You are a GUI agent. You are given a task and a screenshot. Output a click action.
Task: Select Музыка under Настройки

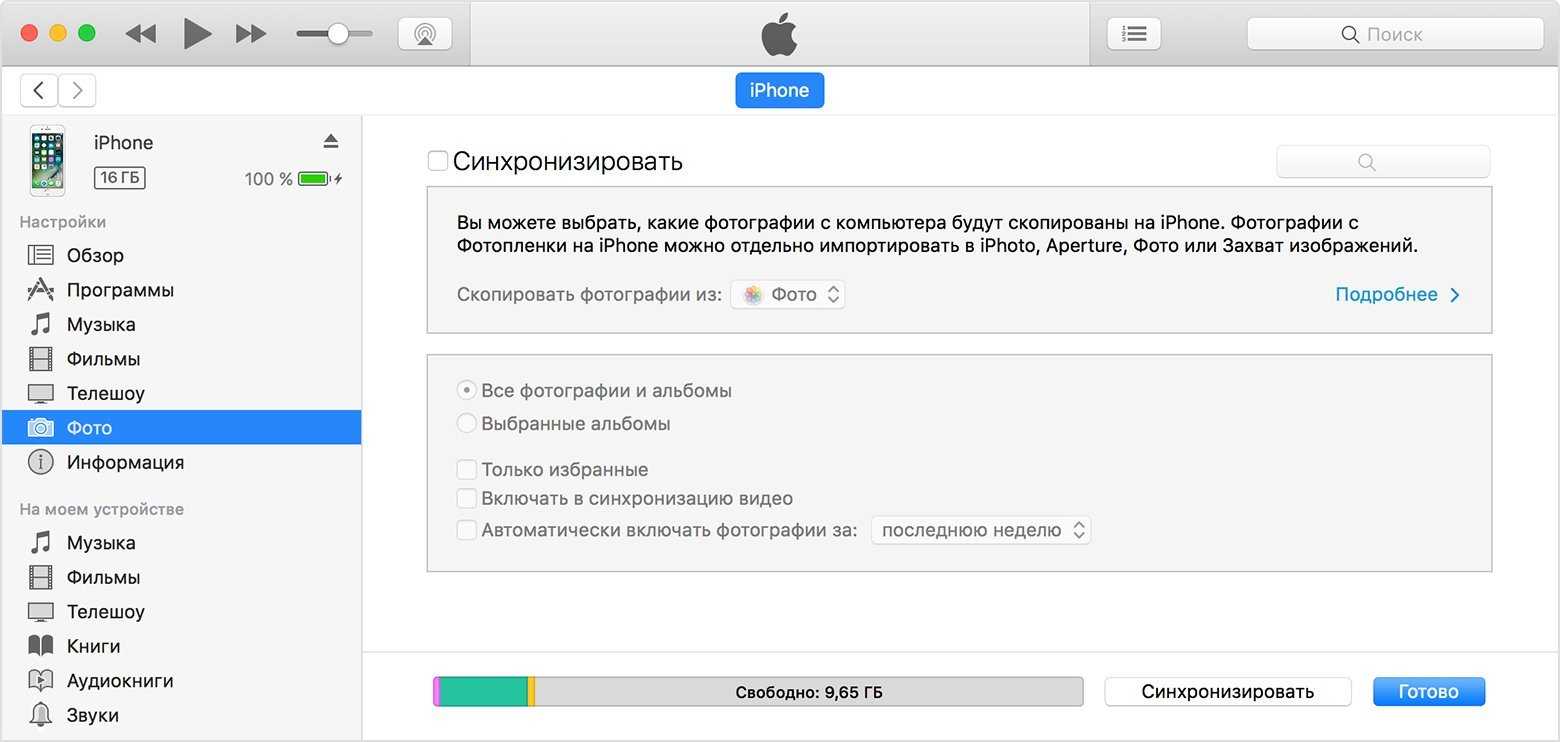point(100,325)
